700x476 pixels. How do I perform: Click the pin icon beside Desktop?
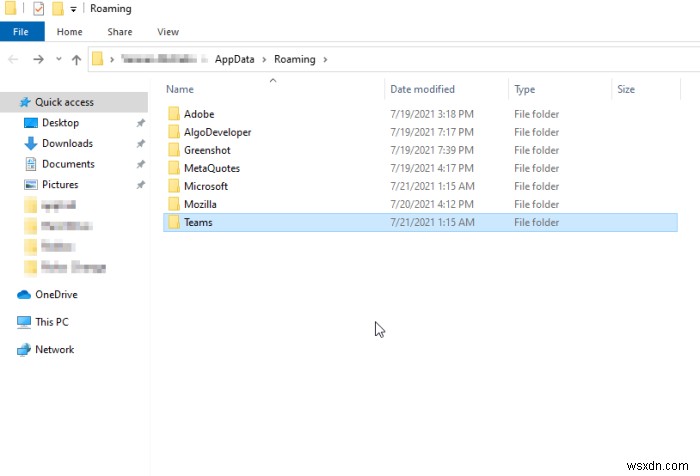click(x=141, y=123)
